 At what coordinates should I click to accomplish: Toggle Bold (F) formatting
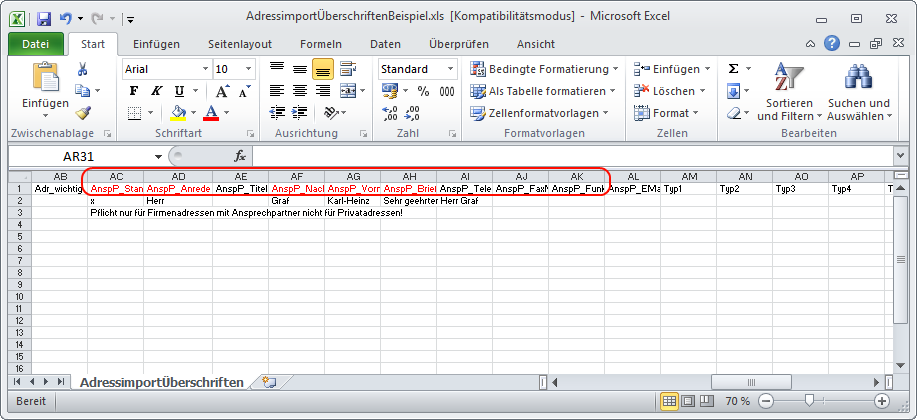pyautogui.click(x=133, y=91)
